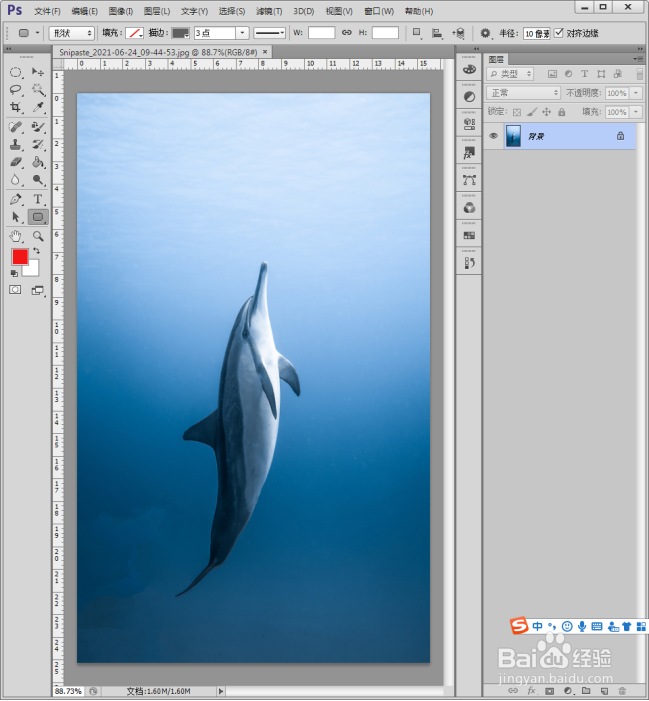Reset default foreground and background colors
The height and width of the screenshot is (701, 649).
pos(14,273)
